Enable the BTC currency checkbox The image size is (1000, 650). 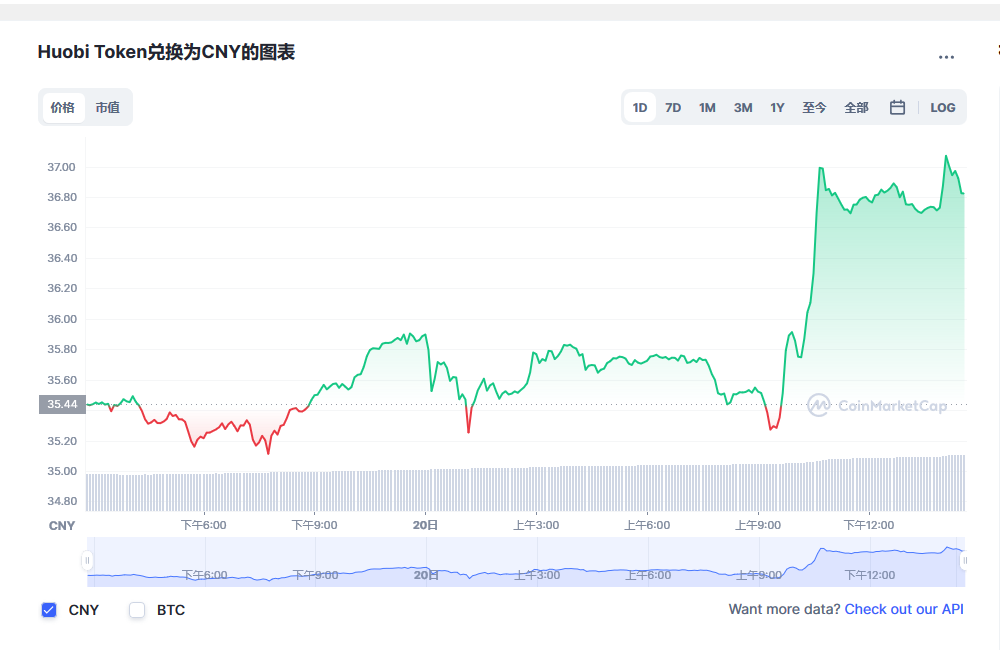coord(137,610)
